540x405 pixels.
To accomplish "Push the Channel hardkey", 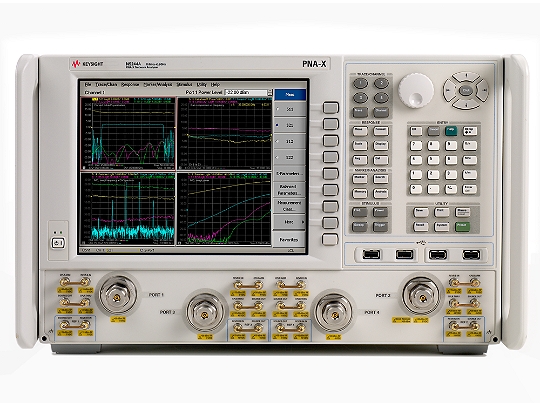I will click(381, 112).
